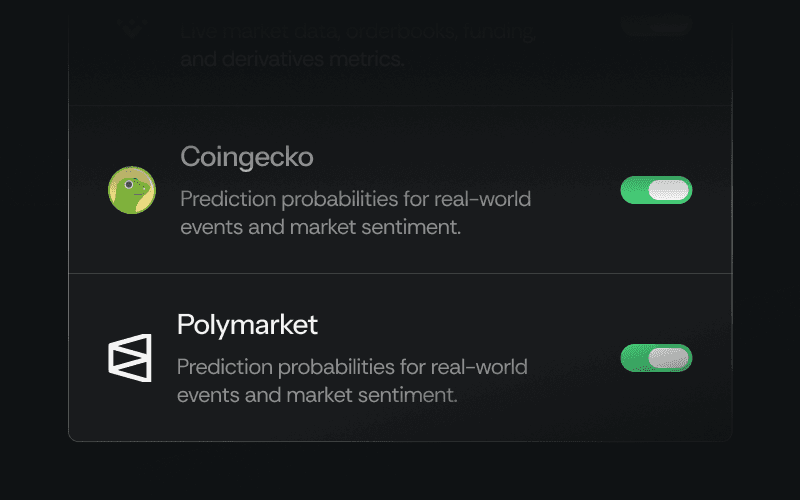This screenshot has height=500, width=800.
Task: Toggle the faded switch in the top row
Action: tap(656, 26)
